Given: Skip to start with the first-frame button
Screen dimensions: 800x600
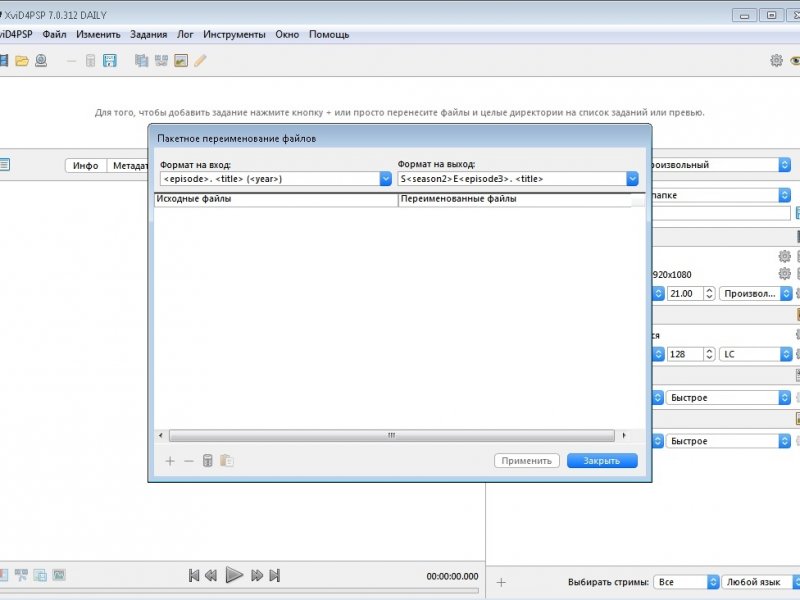Looking at the screenshot, I should click(194, 576).
